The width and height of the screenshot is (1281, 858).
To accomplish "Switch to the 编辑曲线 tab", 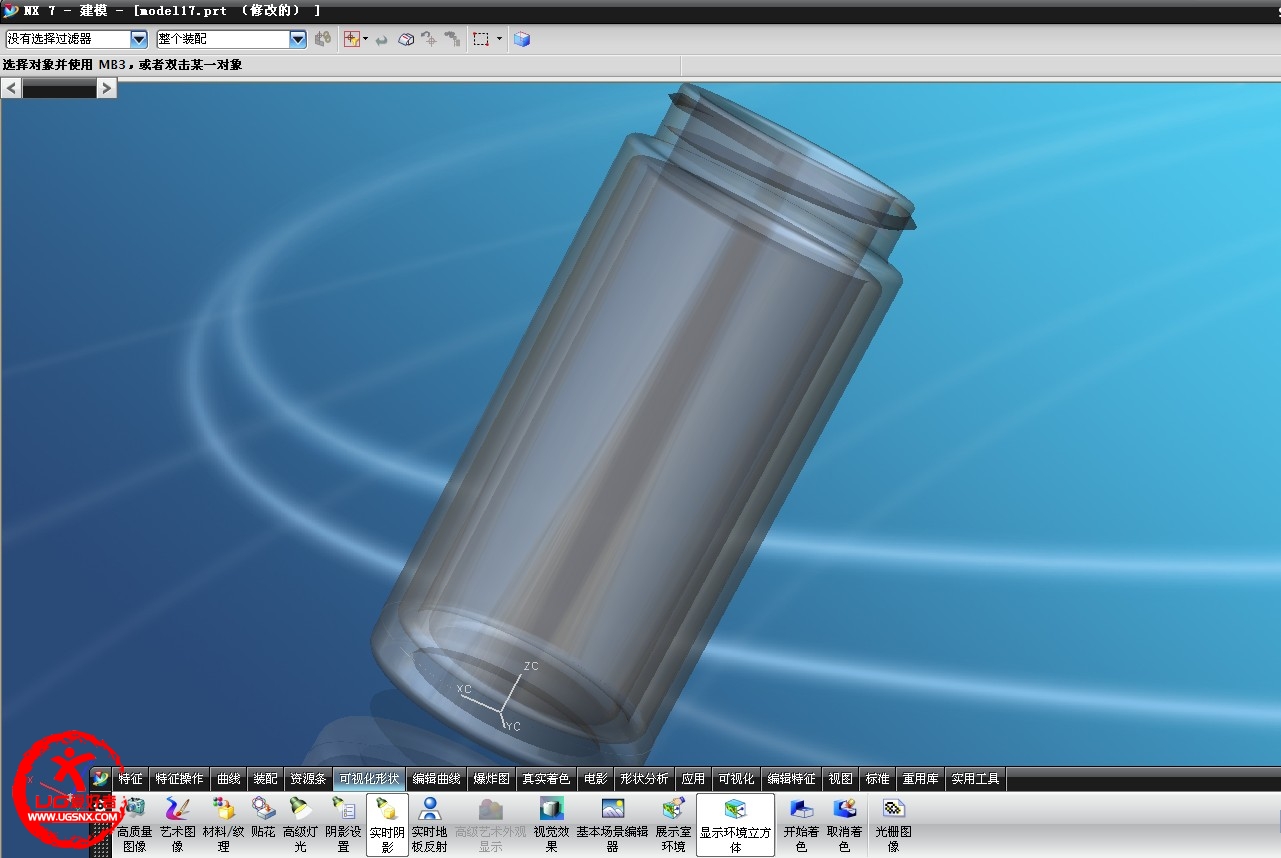I will coord(436,778).
